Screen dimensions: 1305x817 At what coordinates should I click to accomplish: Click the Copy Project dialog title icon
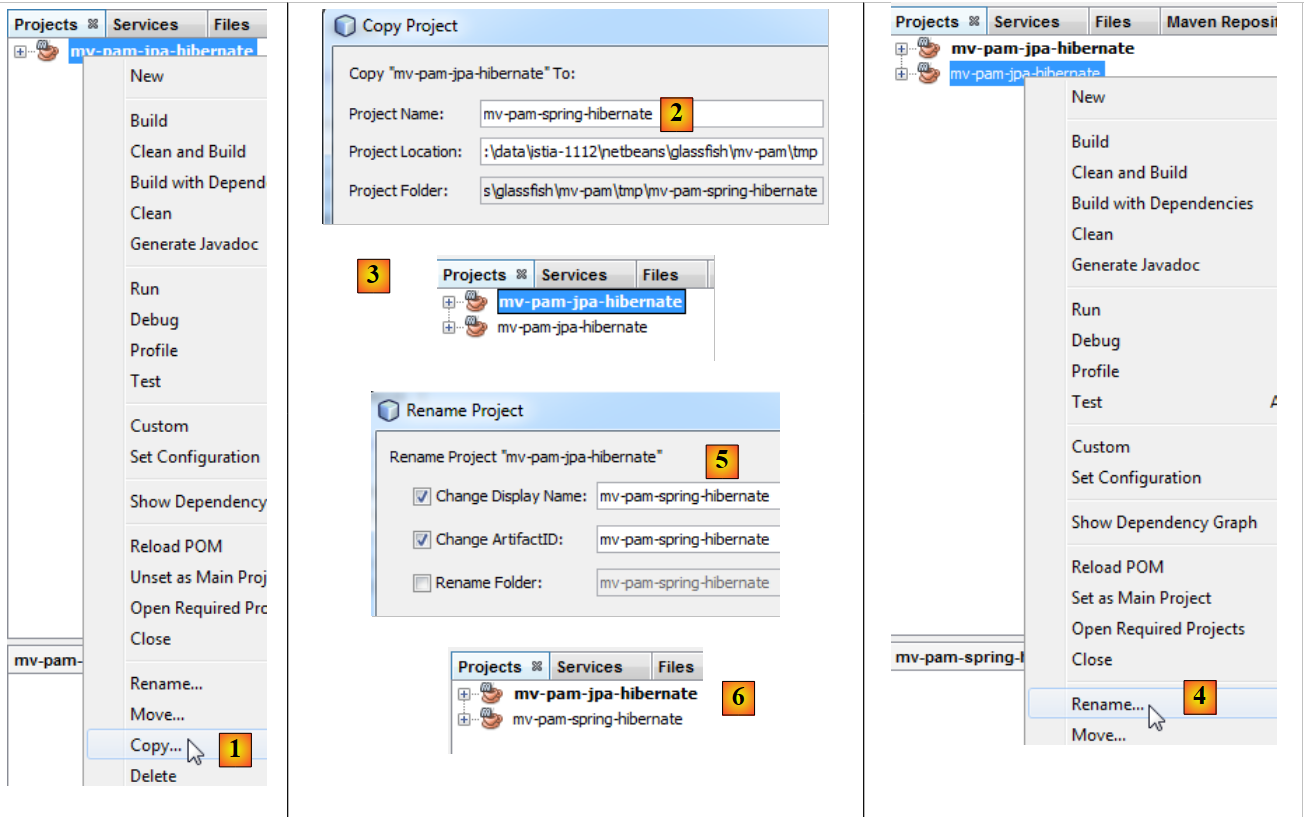click(344, 26)
